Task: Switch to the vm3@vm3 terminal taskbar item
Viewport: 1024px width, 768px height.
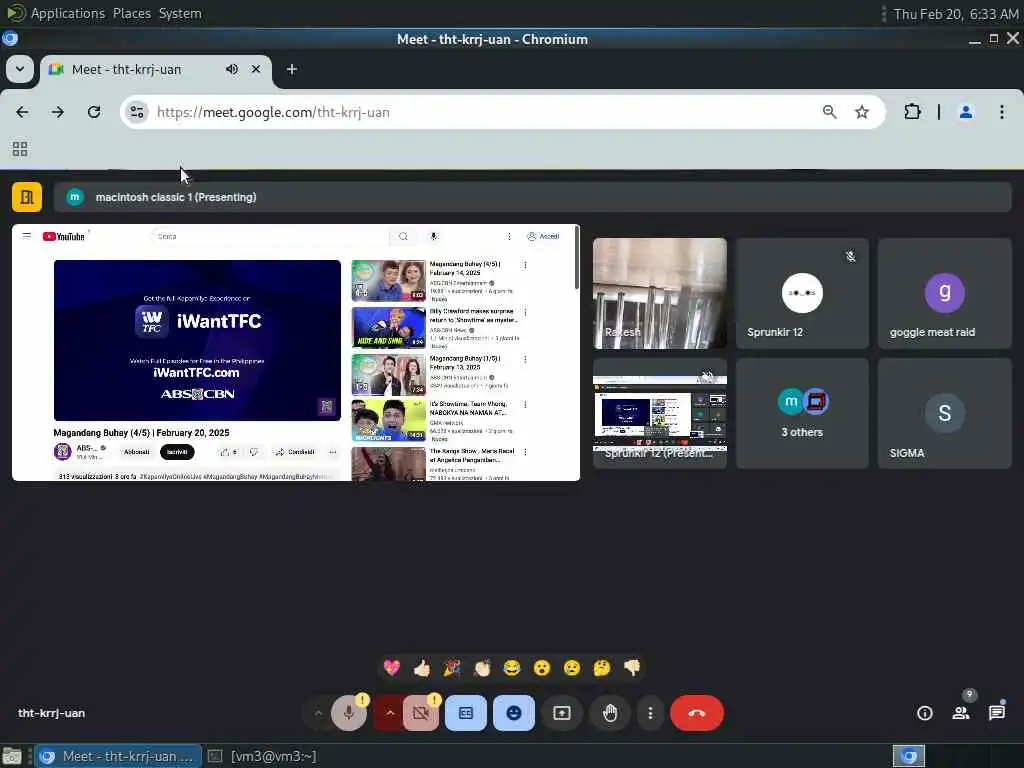Action: coord(263,756)
